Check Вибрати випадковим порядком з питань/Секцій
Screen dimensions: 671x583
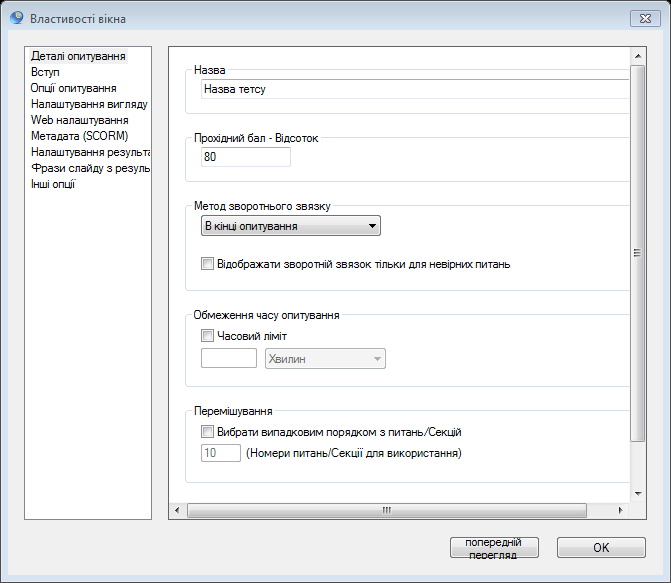[x=207, y=431]
